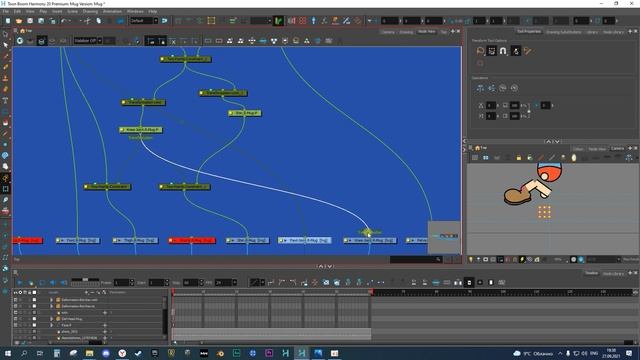Open the Windows menu

point(135,11)
